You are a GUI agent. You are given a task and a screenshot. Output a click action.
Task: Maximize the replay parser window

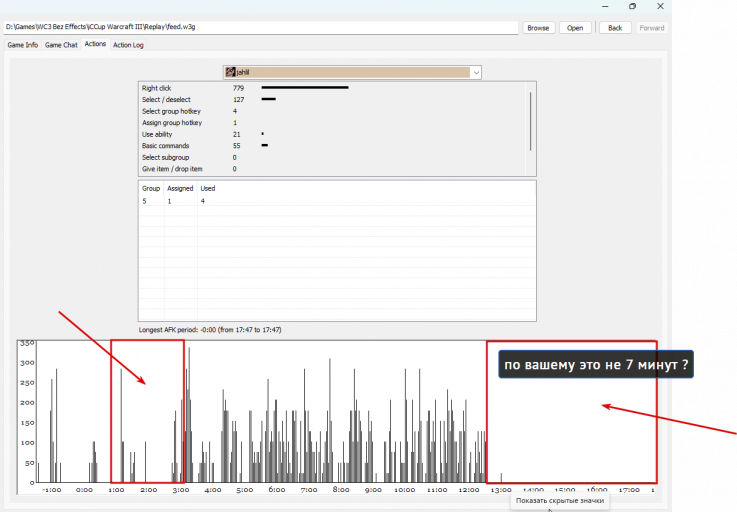(632, 6)
